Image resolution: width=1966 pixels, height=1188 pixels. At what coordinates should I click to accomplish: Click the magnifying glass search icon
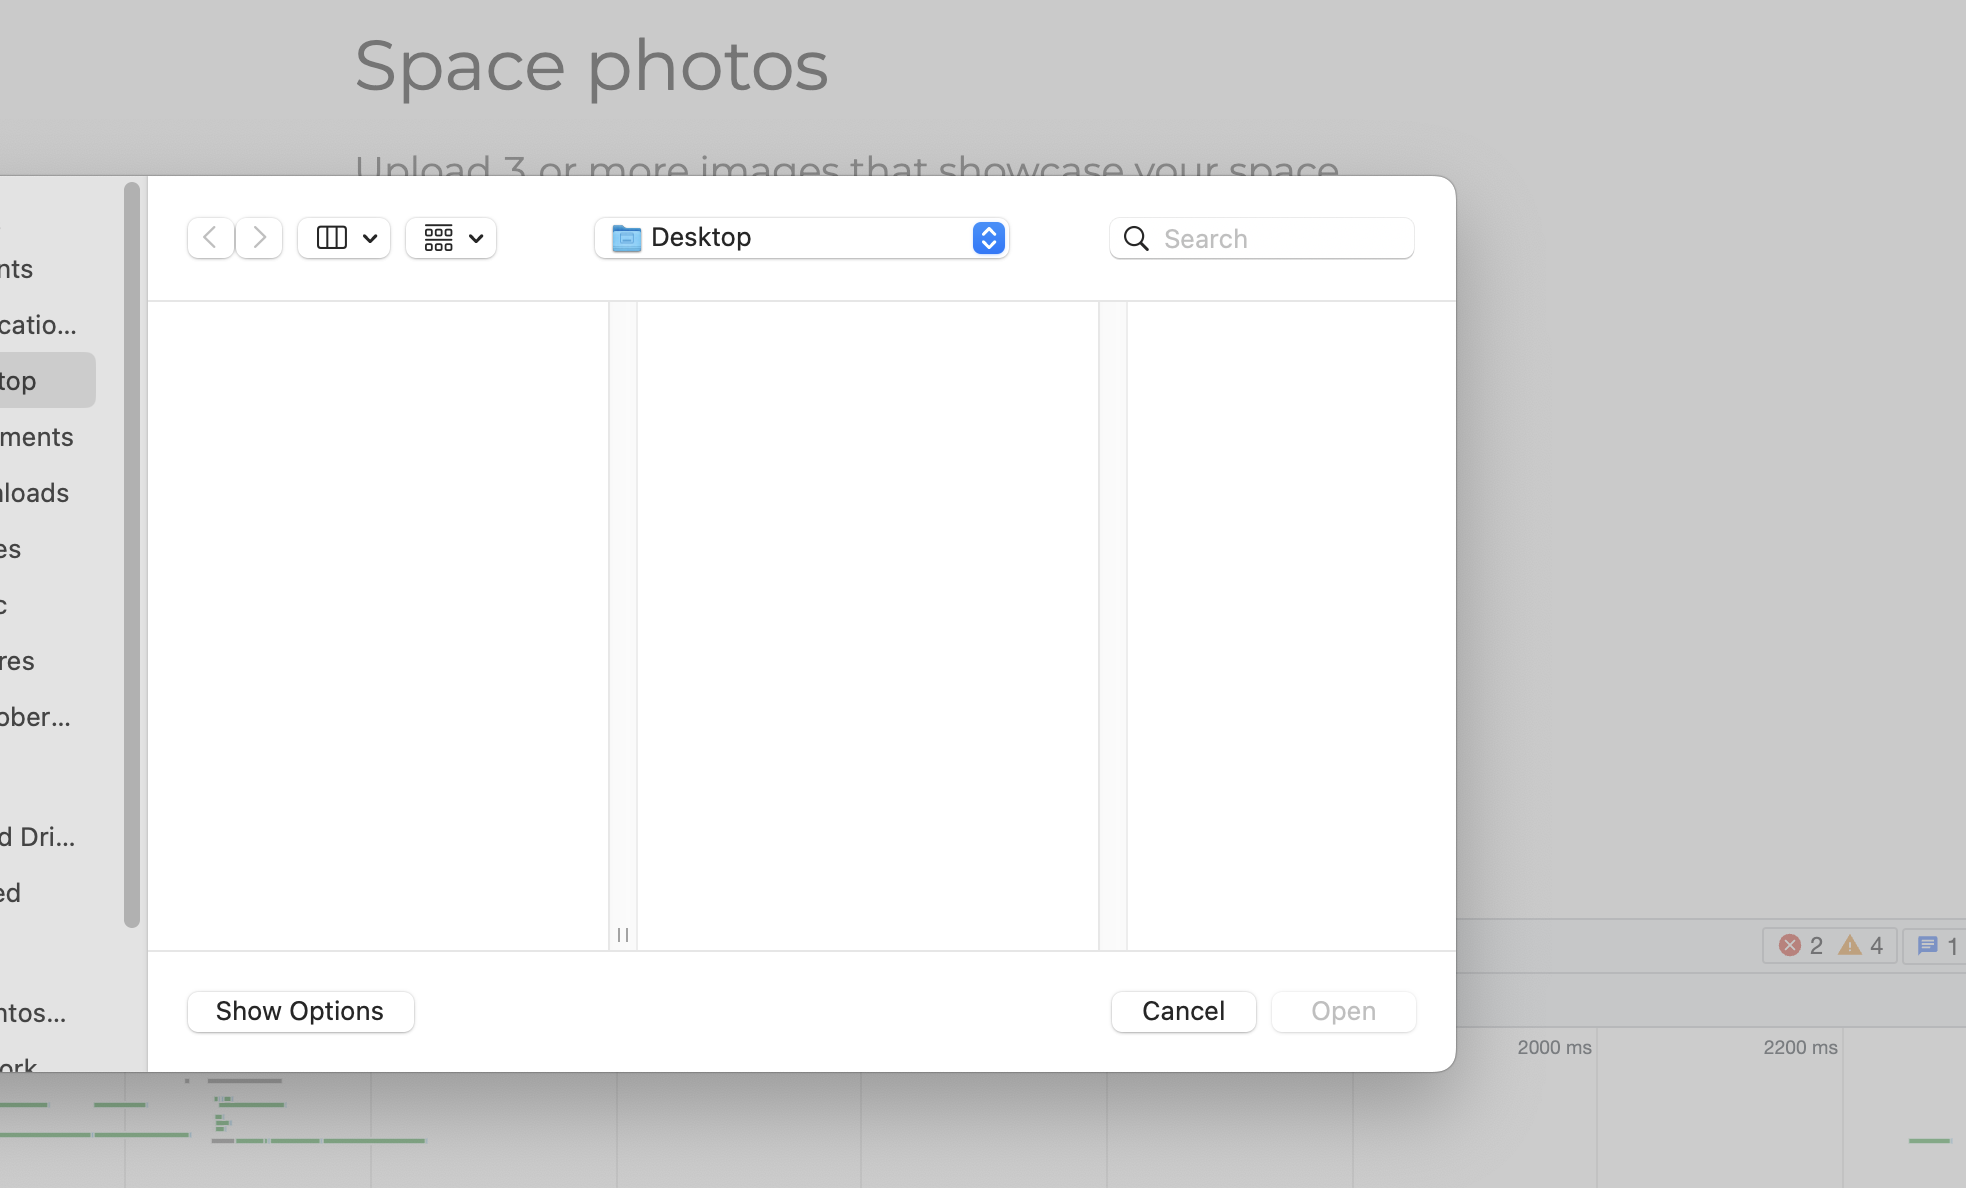[1136, 238]
